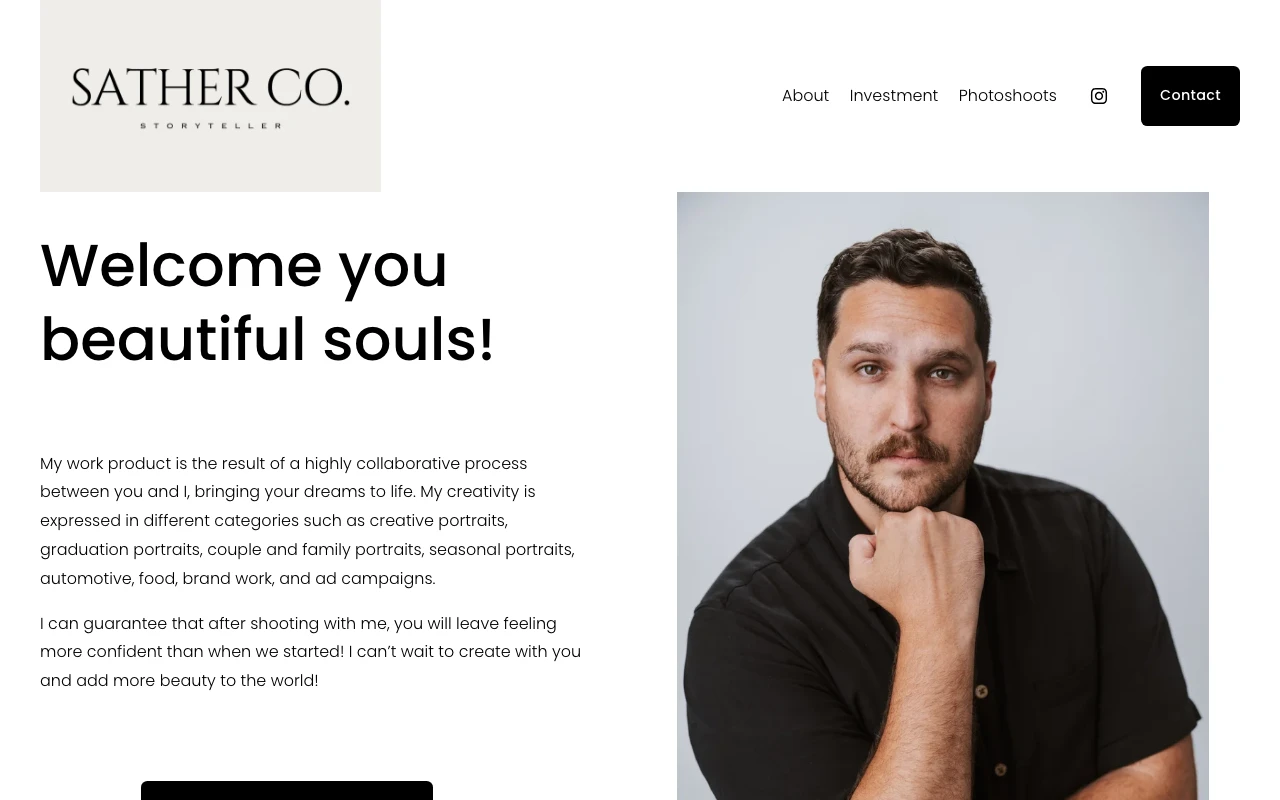This screenshot has width=1280, height=800.
Task: Click the photographer's portrait photo
Action: pos(943,496)
